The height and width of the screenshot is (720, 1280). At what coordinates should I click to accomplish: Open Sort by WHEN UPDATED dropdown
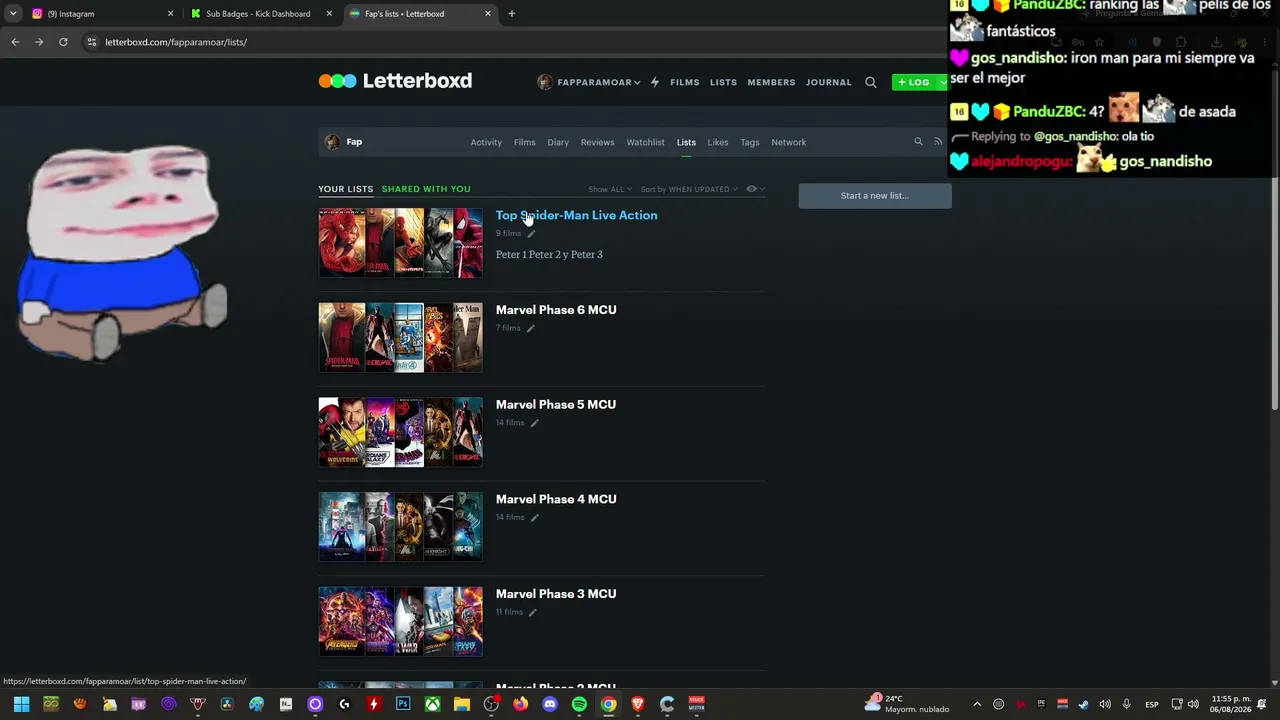tap(690, 189)
